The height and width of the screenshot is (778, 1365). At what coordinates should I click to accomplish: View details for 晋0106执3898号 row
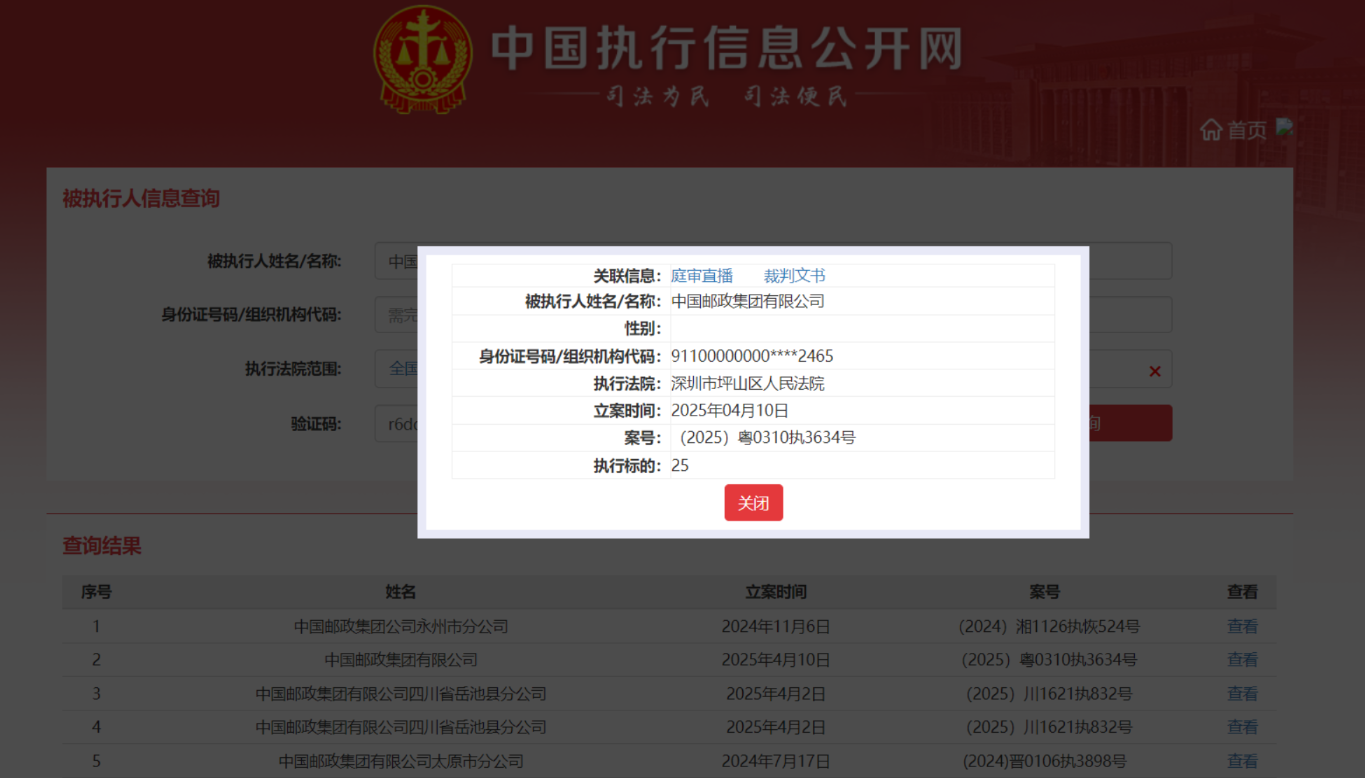[x=1242, y=761]
